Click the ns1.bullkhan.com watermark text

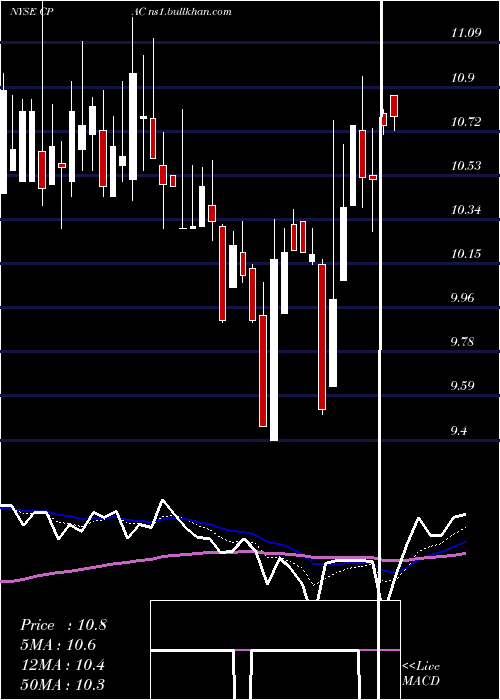188,12
